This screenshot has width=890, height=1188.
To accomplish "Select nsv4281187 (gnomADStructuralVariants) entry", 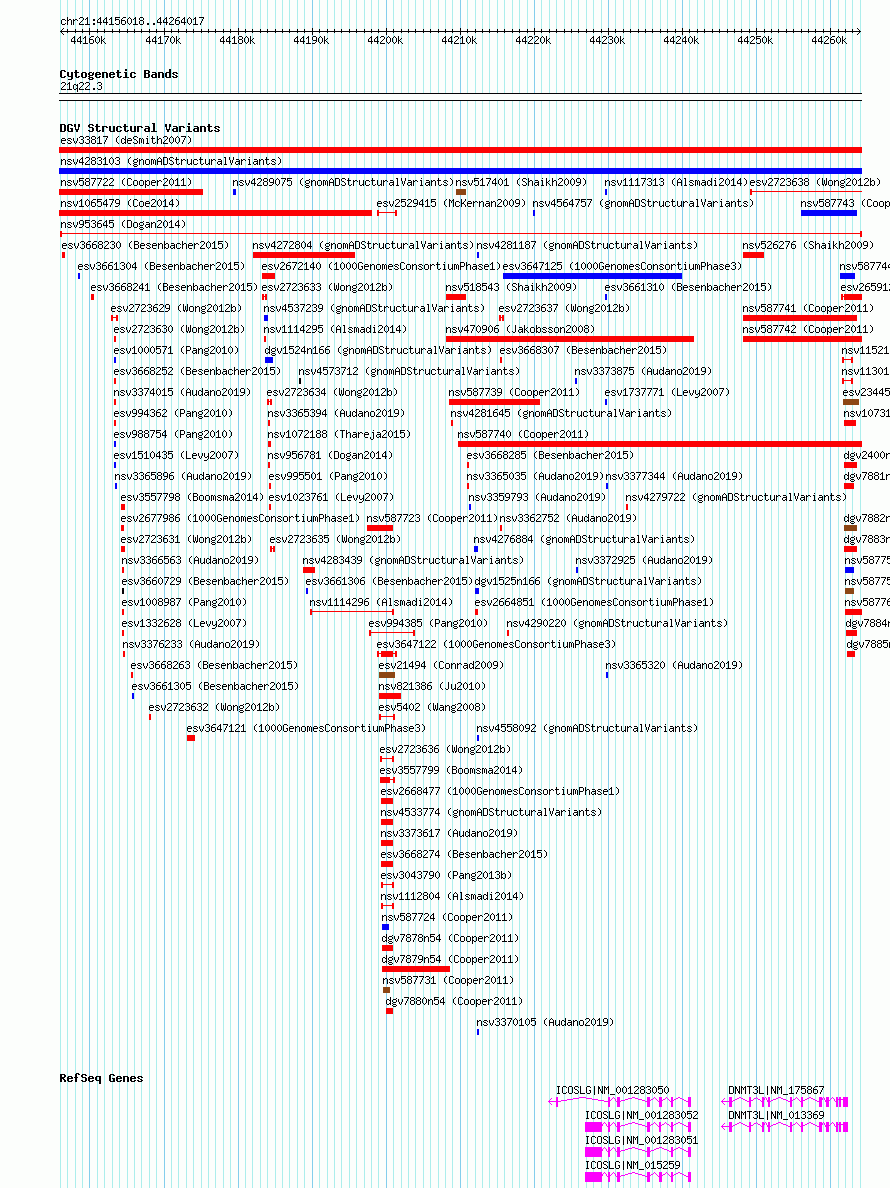I will (587, 245).
